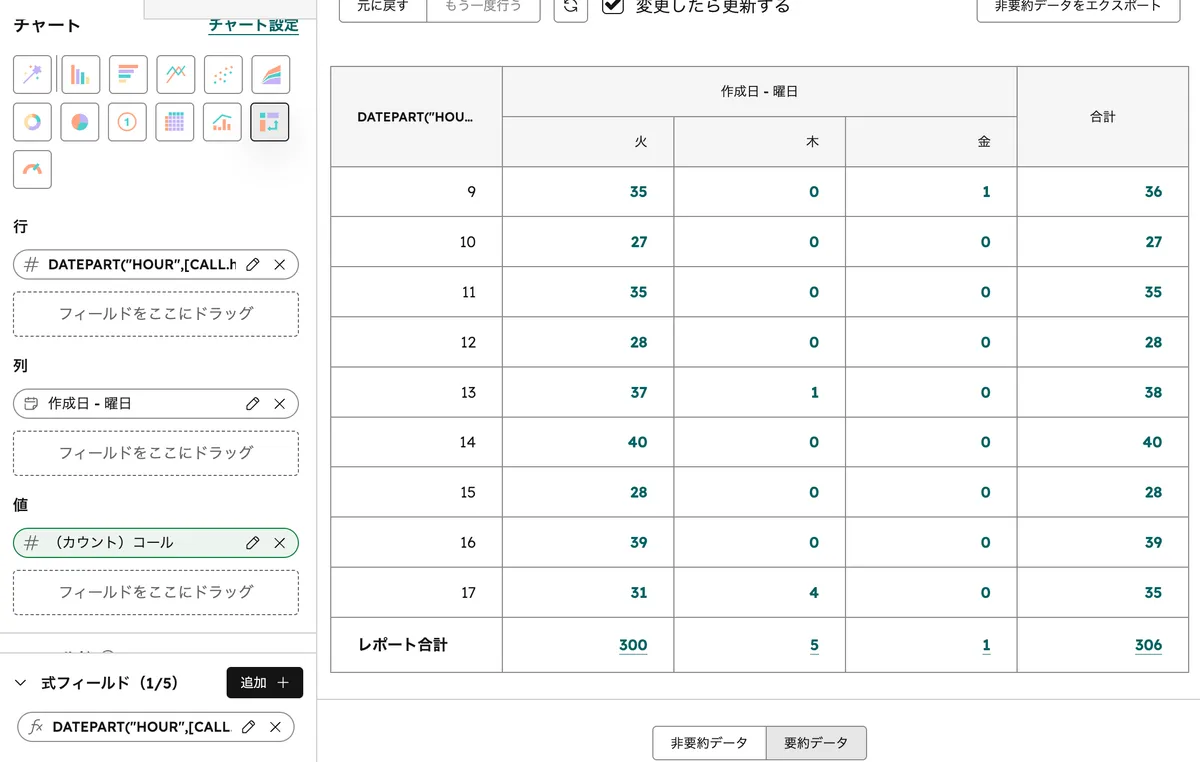Select the pie chart type
The width and height of the screenshot is (1200, 762).
[x=80, y=121]
